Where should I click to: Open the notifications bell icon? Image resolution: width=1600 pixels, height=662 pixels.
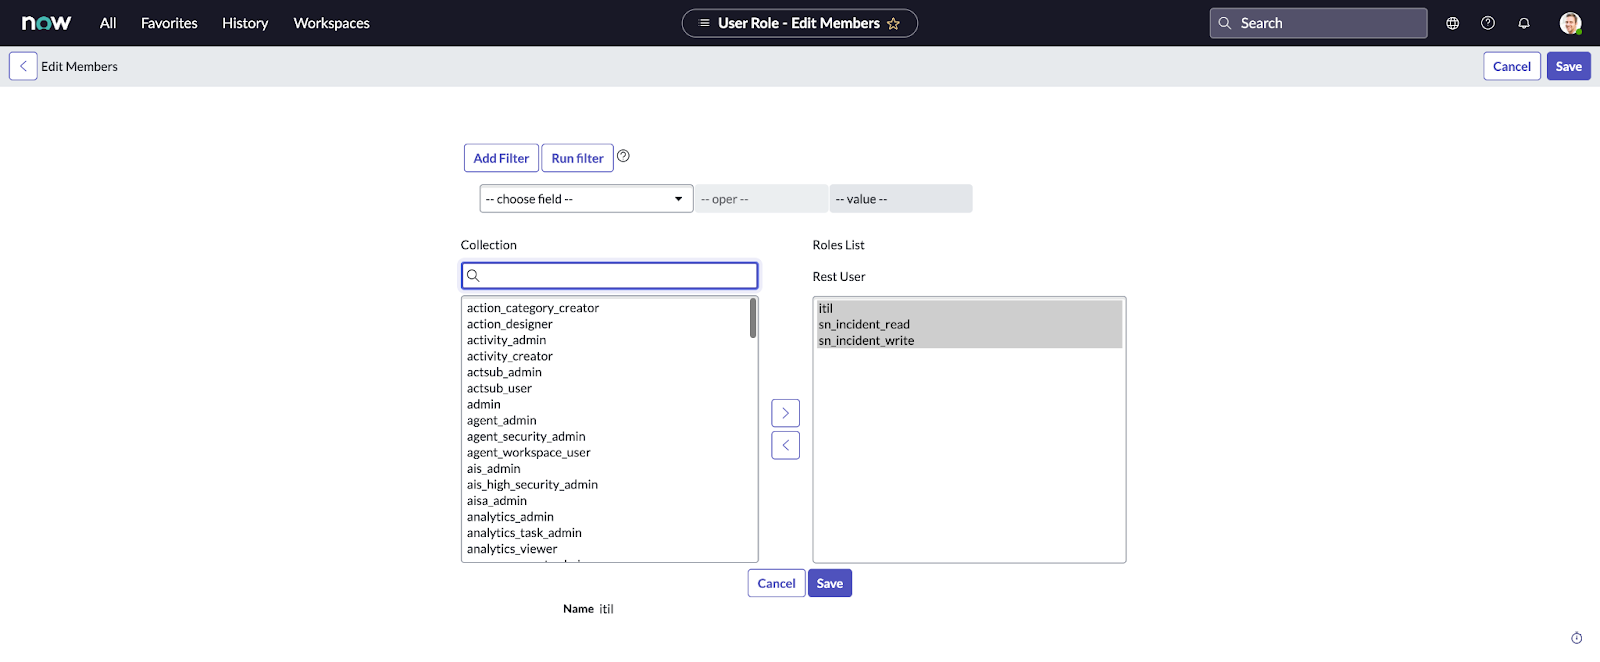tap(1524, 23)
